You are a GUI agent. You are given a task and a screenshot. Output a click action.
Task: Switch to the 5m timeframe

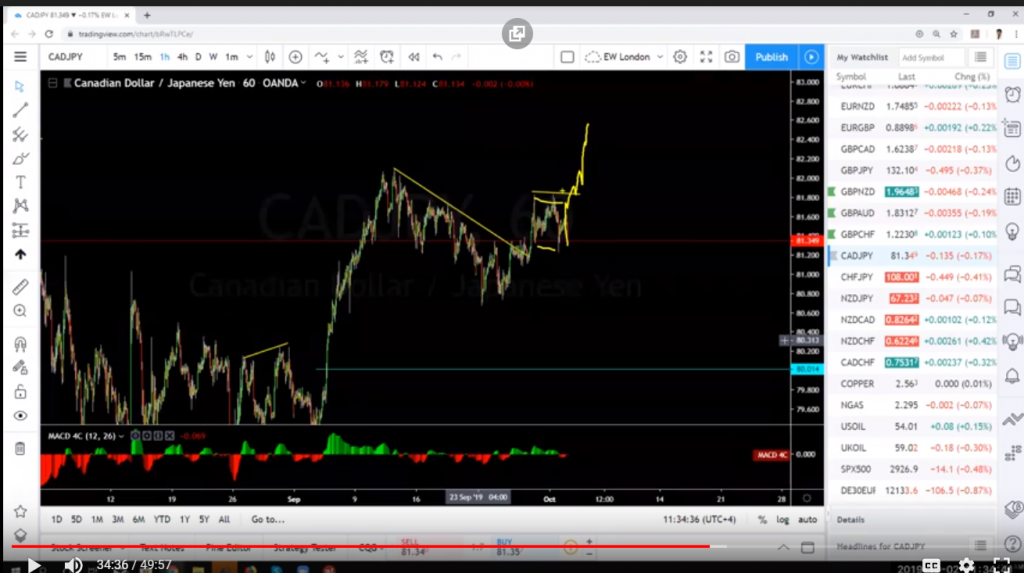click(x=119, y=57)
